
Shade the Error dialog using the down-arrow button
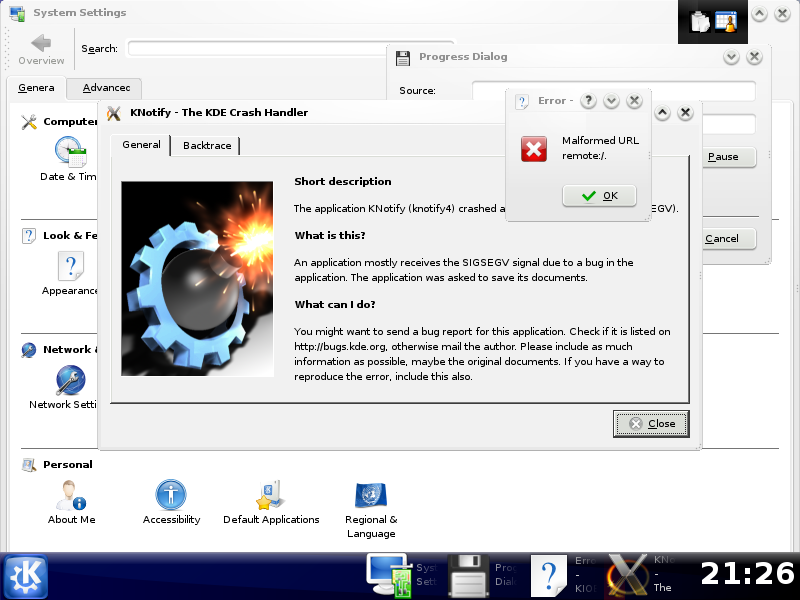coord(611,101)
